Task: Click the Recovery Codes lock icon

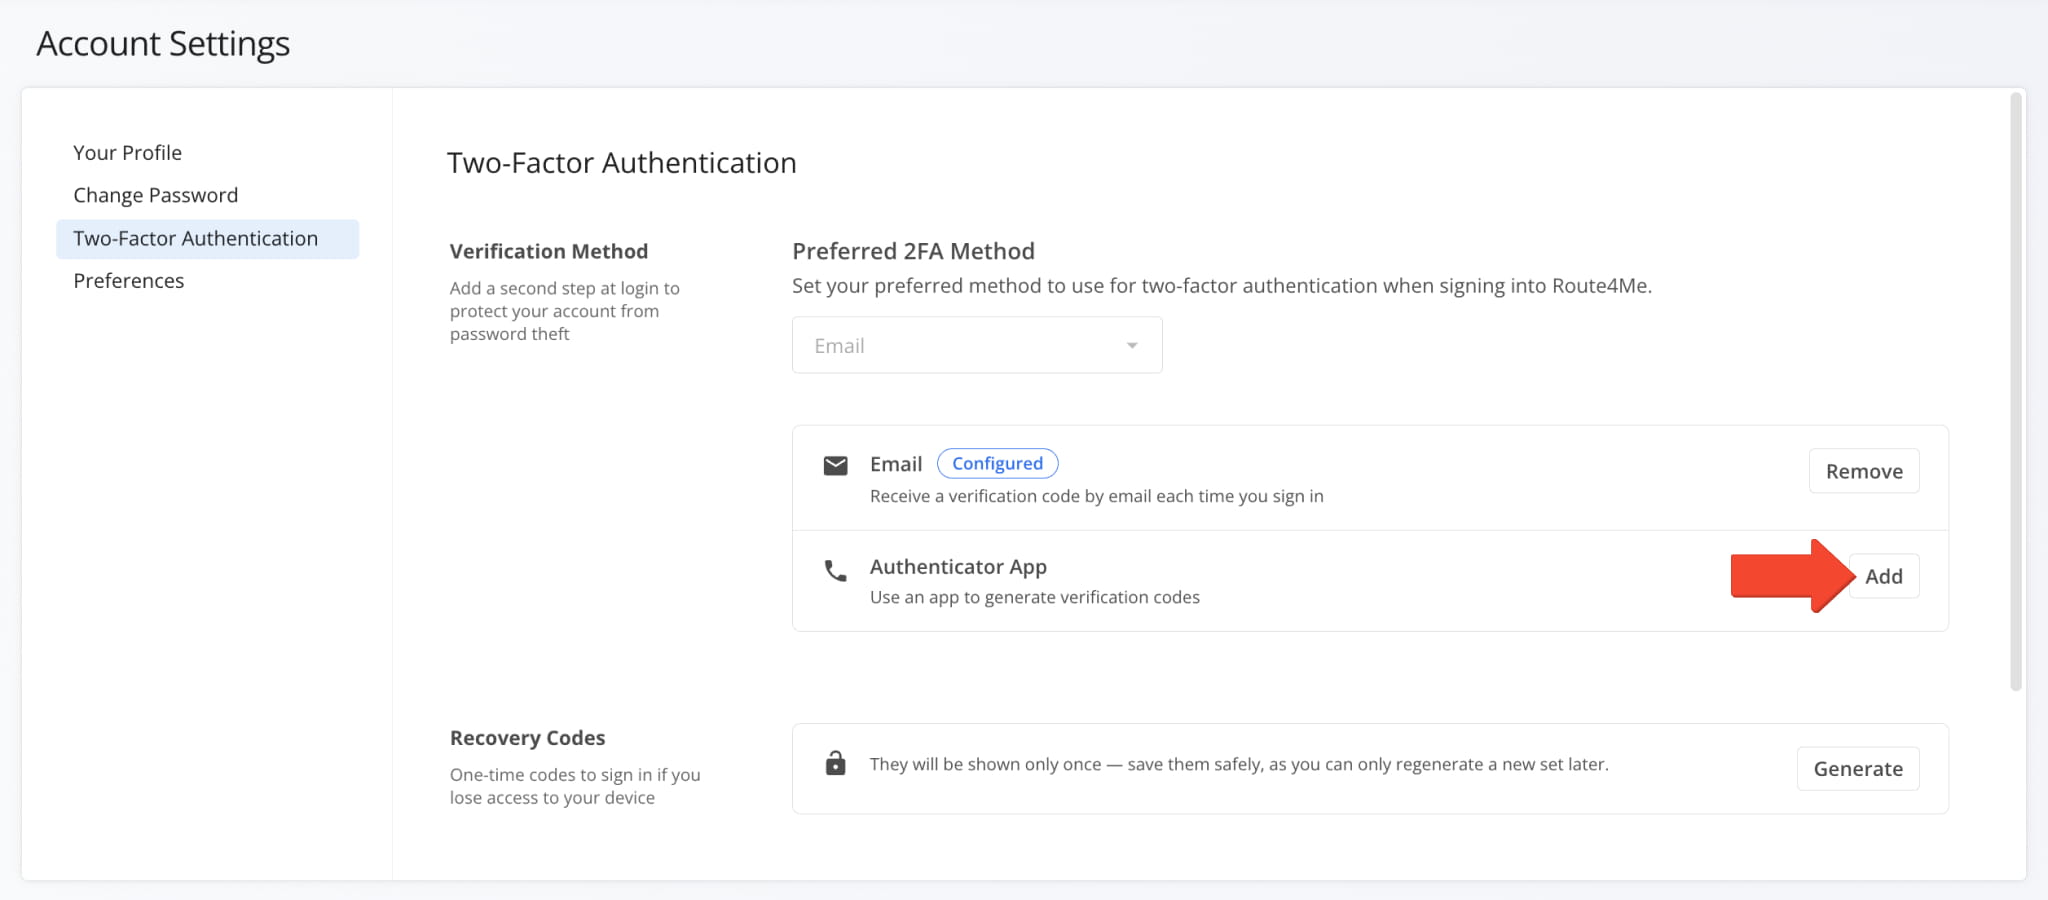Action: pyautogui.click(x=835, y=763)
